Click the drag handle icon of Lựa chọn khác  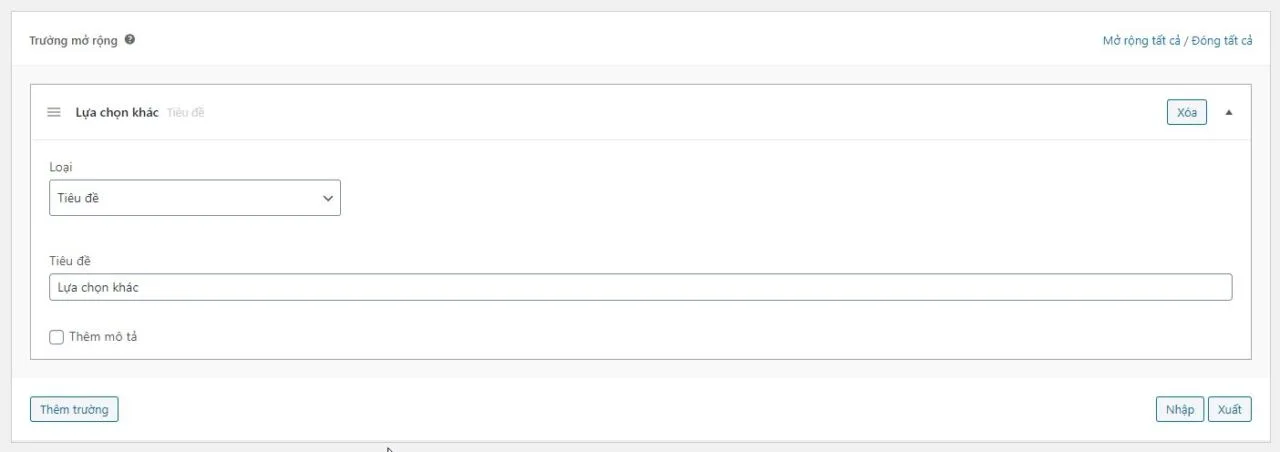point(54,112)
